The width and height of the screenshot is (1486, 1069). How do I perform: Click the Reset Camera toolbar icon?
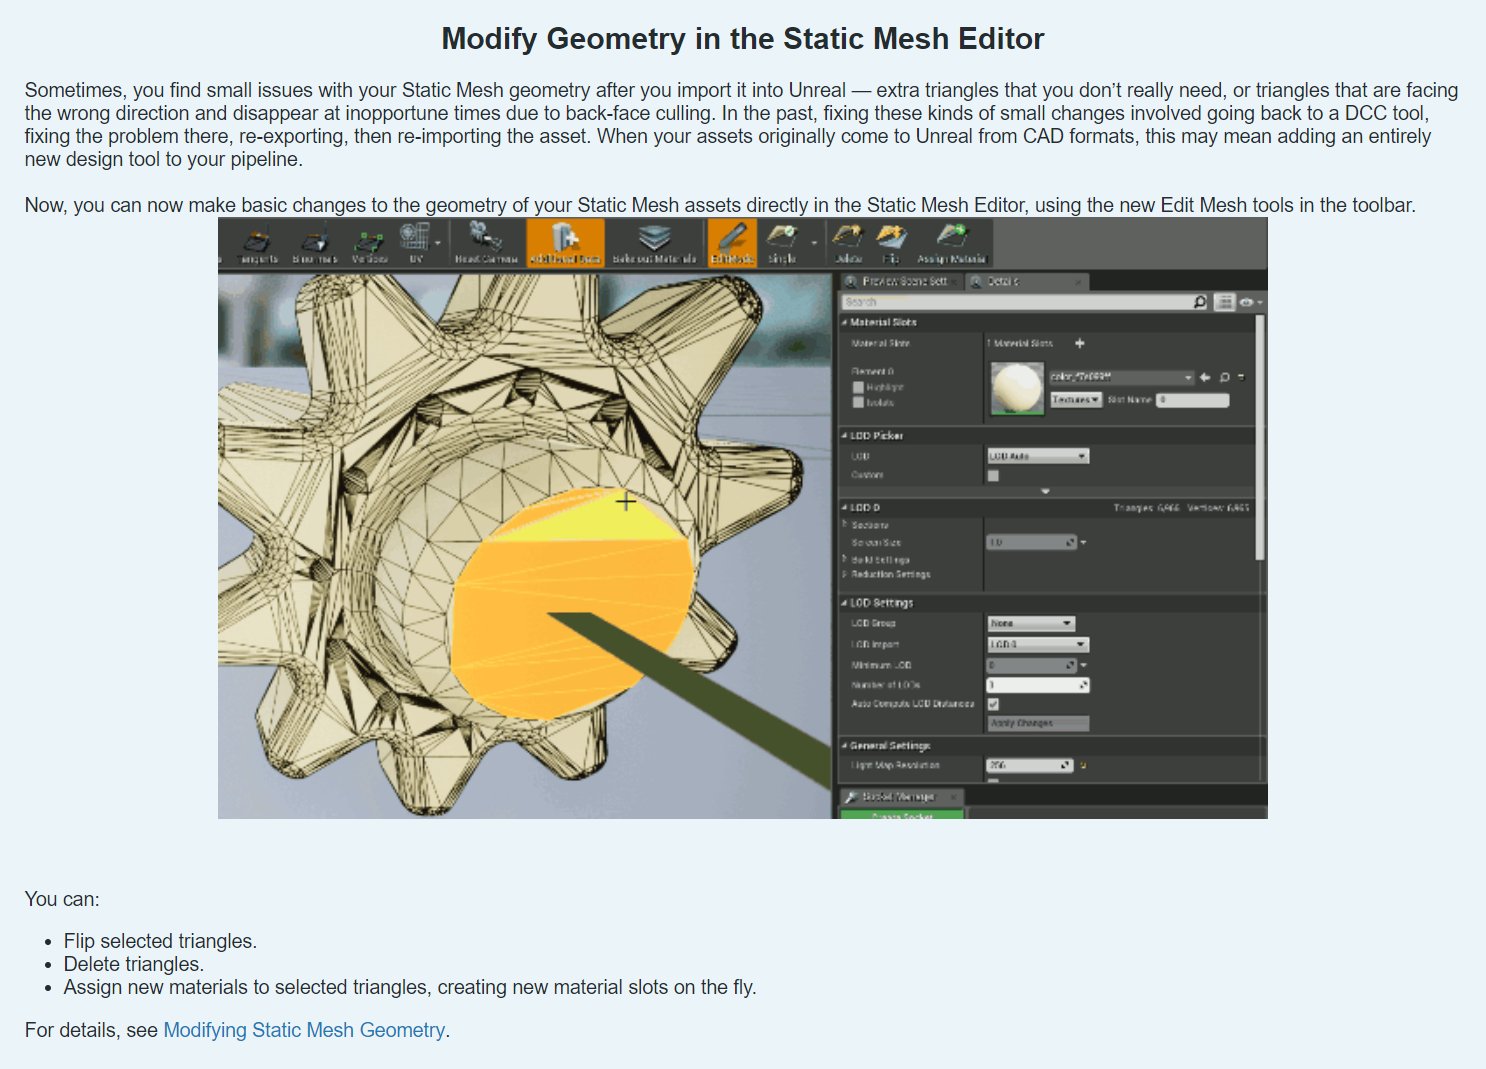486,245
